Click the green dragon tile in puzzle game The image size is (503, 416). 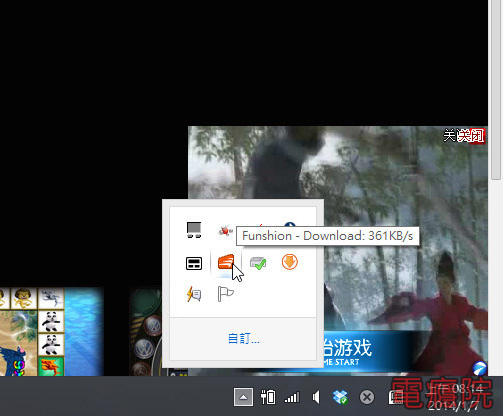pos(51,366)
